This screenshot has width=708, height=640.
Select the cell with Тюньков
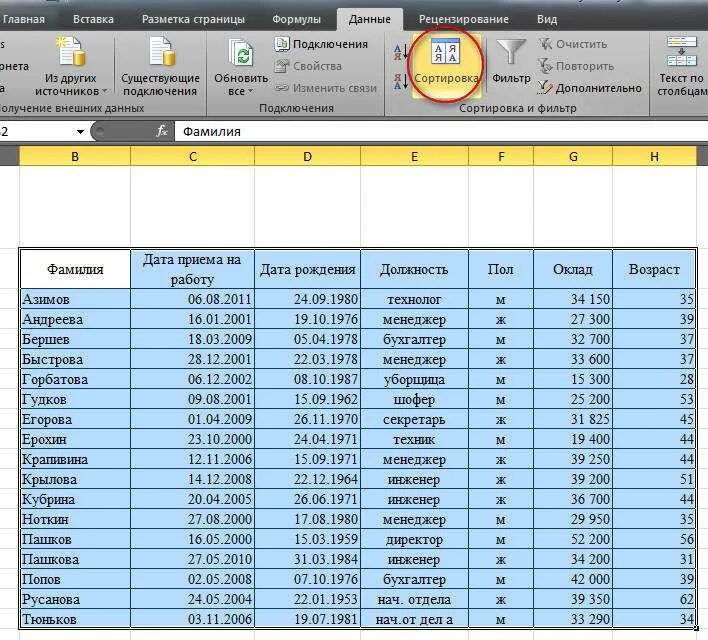click(x=75, y=619)
